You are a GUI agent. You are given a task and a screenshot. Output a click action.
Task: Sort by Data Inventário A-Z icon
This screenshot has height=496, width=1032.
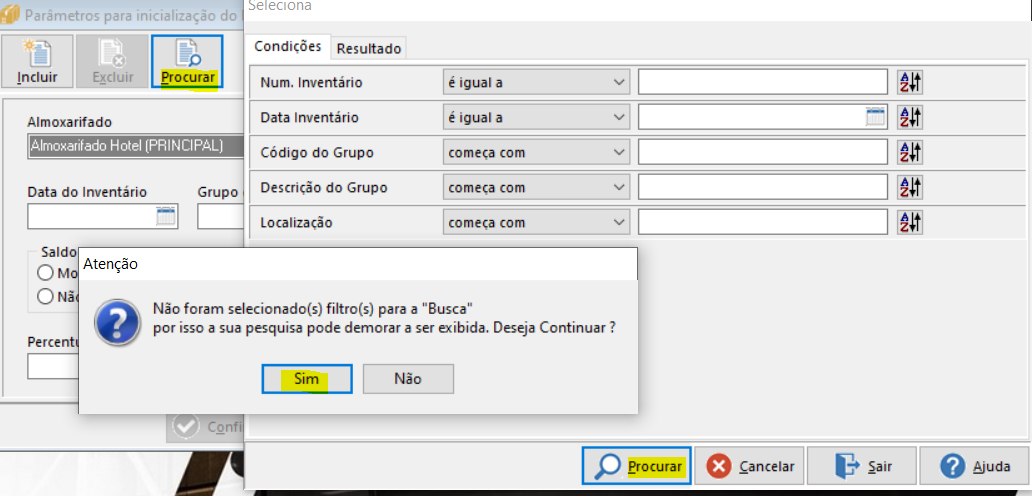pos(910,117)
